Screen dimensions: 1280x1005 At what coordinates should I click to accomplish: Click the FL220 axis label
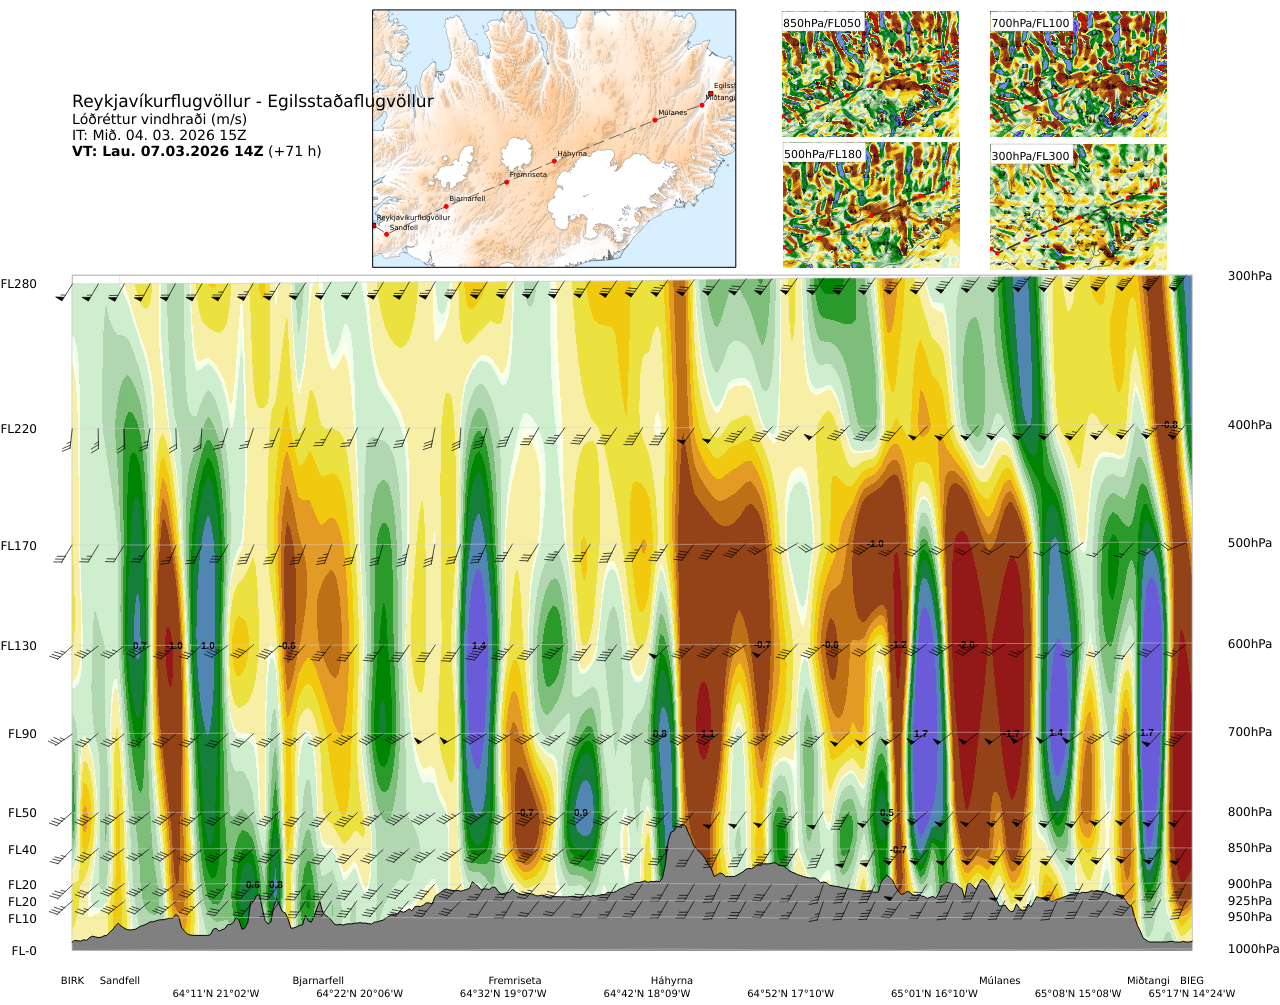[x=19, y=429]
